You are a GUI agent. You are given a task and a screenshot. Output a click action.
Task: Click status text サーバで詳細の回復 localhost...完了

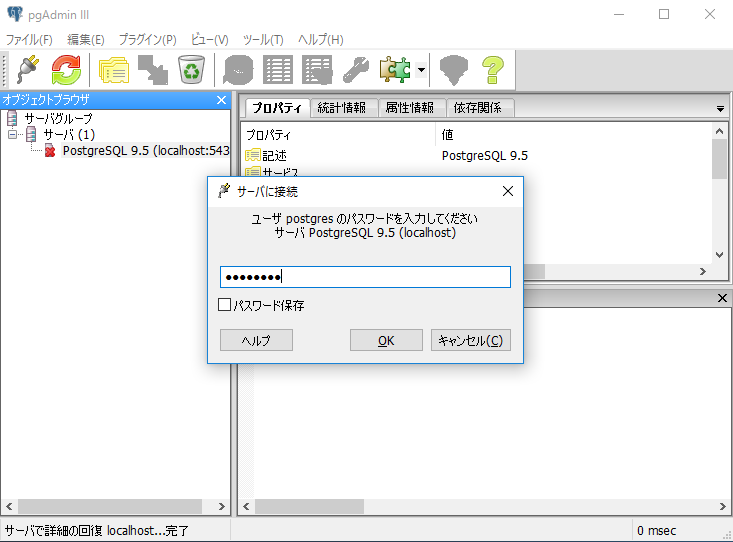point(97,530)
